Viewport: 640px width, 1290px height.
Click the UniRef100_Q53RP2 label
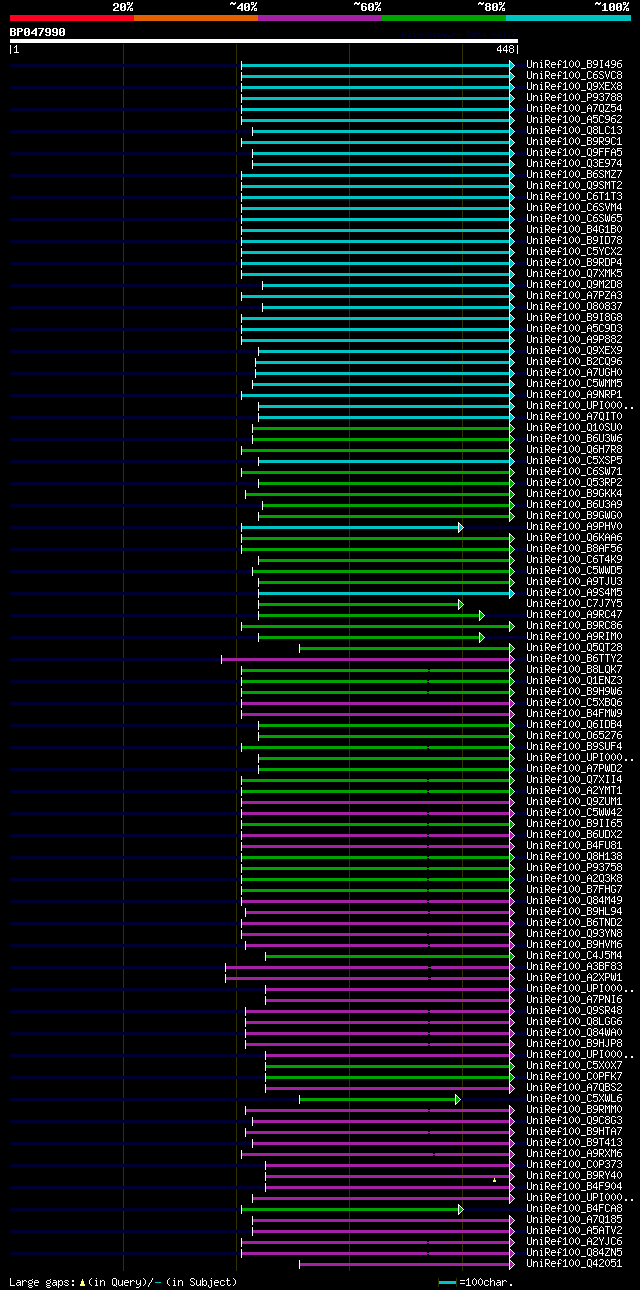point(574,482)
